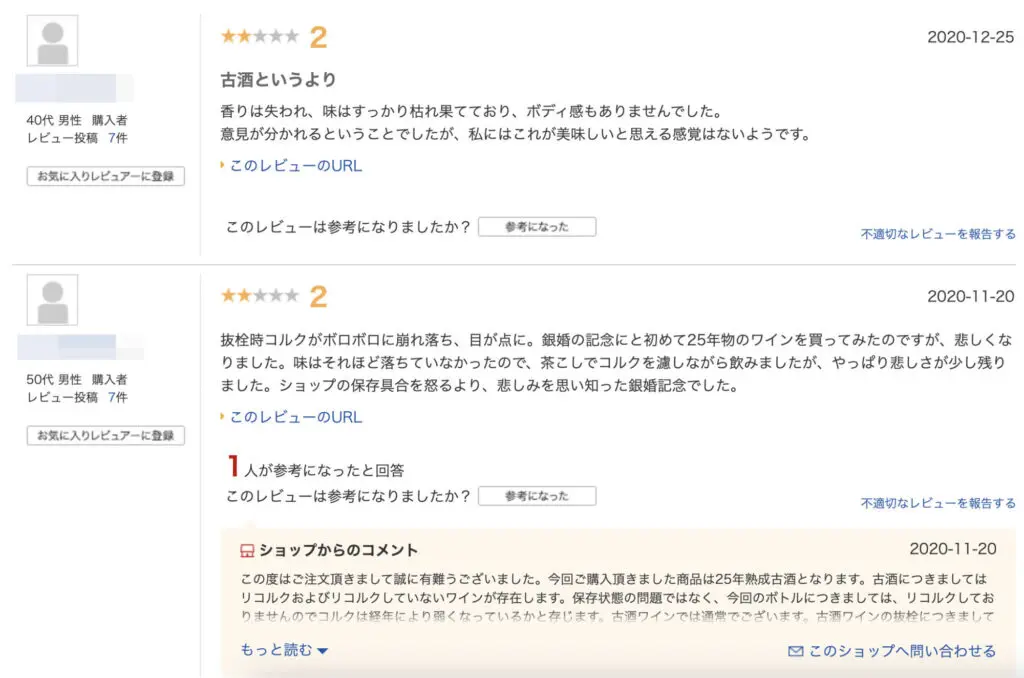
Task: Expand the shop comment with もっと読む
Action: click(x=284, y=651)
